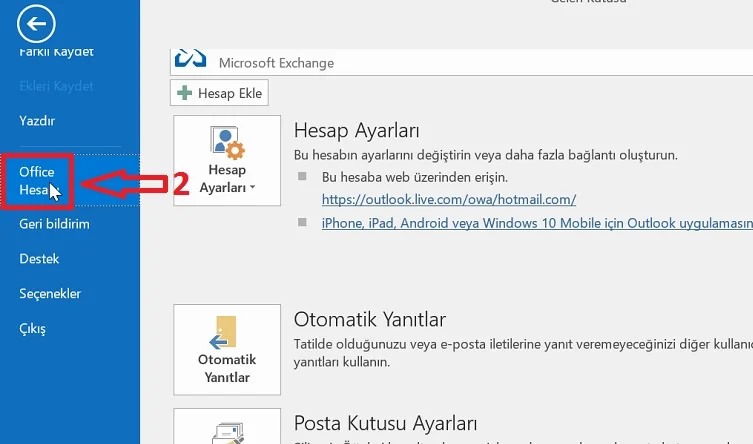
Task: Click the Otomatik Yanıtlar door-arrow icon
Action: [223, 332]
